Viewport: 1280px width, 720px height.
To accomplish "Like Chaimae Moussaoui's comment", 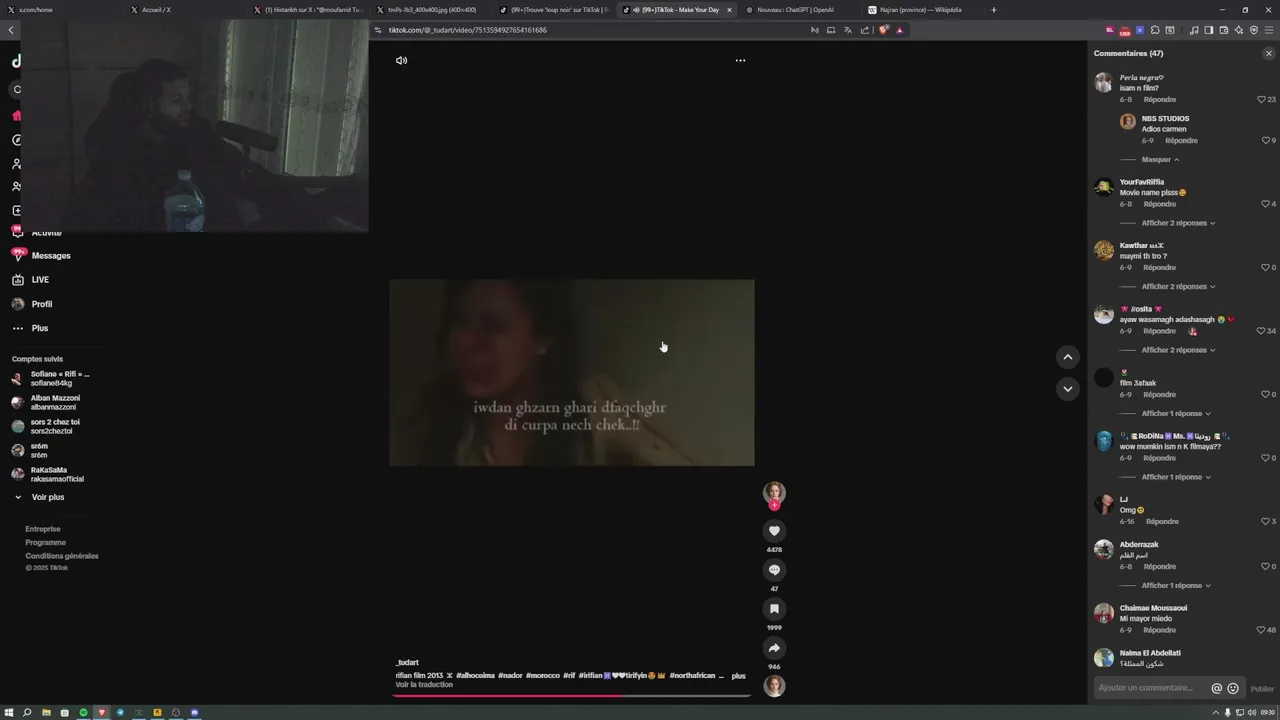I will click(1262, 630).
